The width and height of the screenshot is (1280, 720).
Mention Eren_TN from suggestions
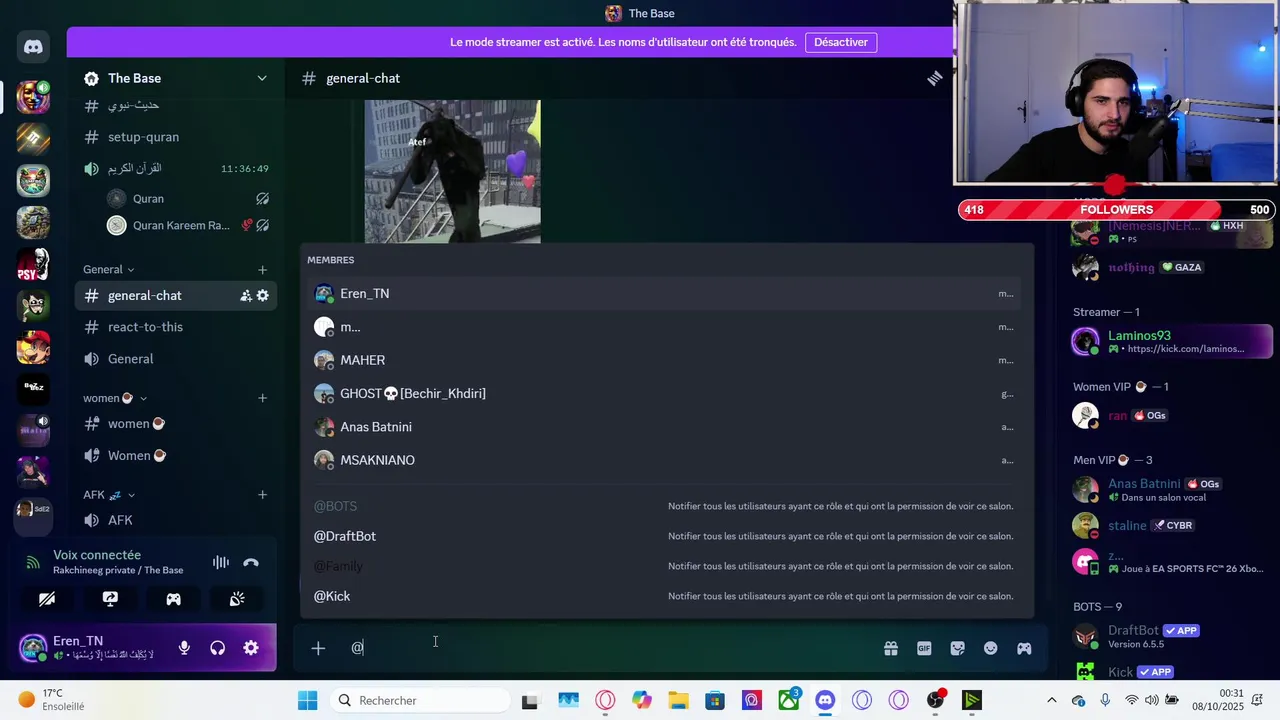(666, 294)
